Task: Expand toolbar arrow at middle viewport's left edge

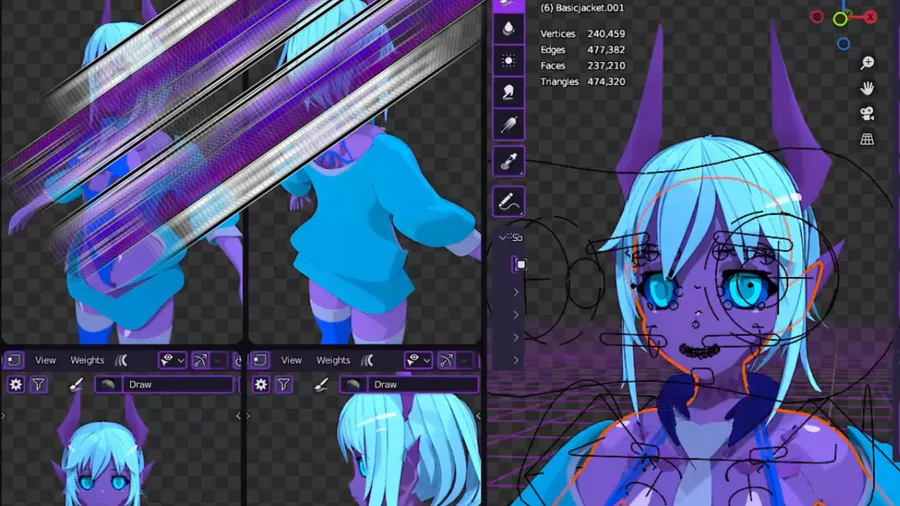Action: tap(249, 416)
